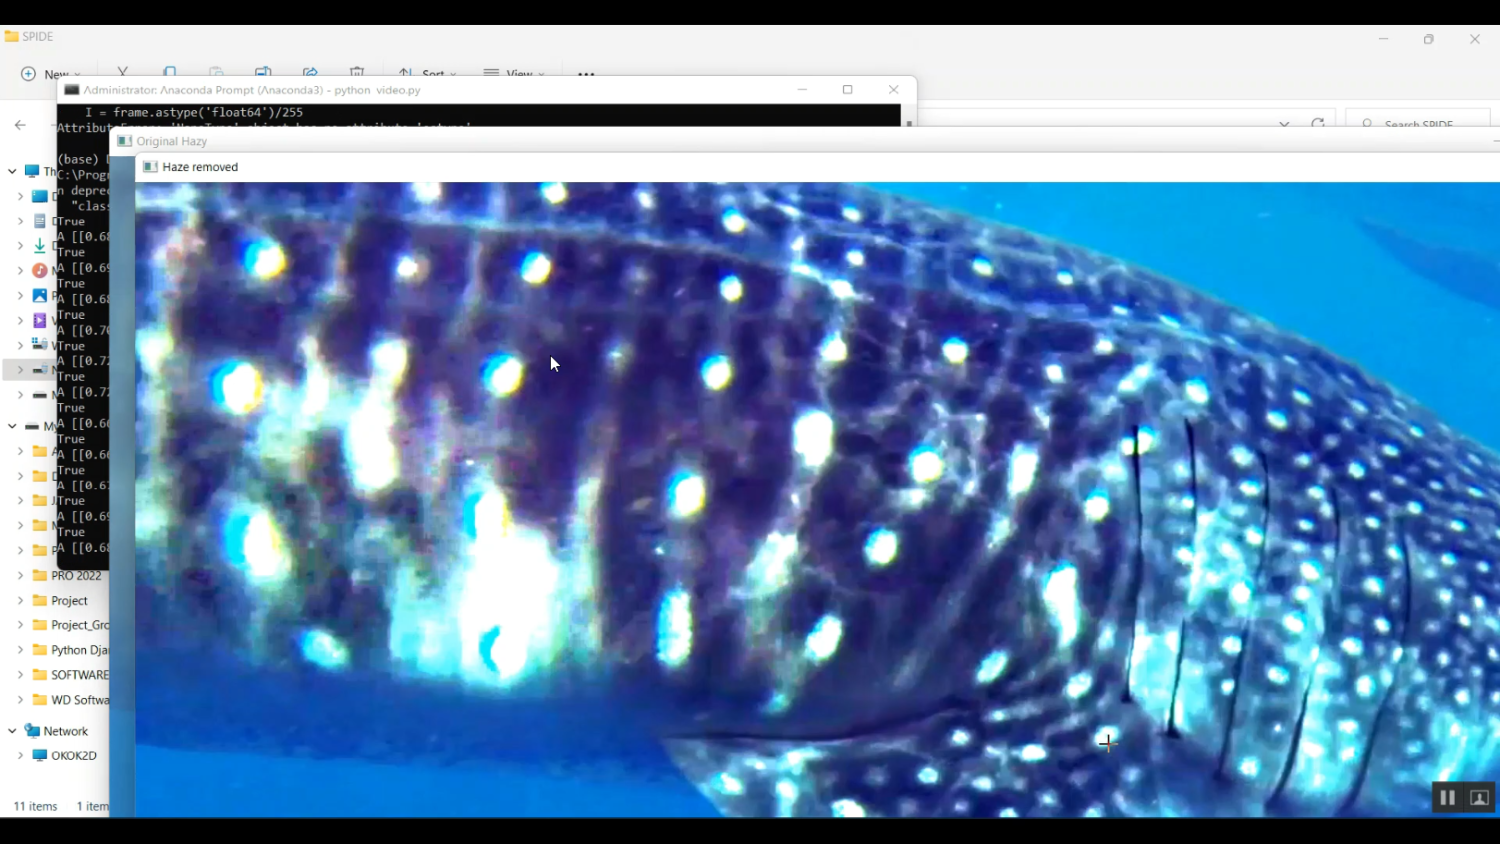Expand the PRO 2022 folder chevron
This screenshot has height=844, width=1500.
coord(20,575)
